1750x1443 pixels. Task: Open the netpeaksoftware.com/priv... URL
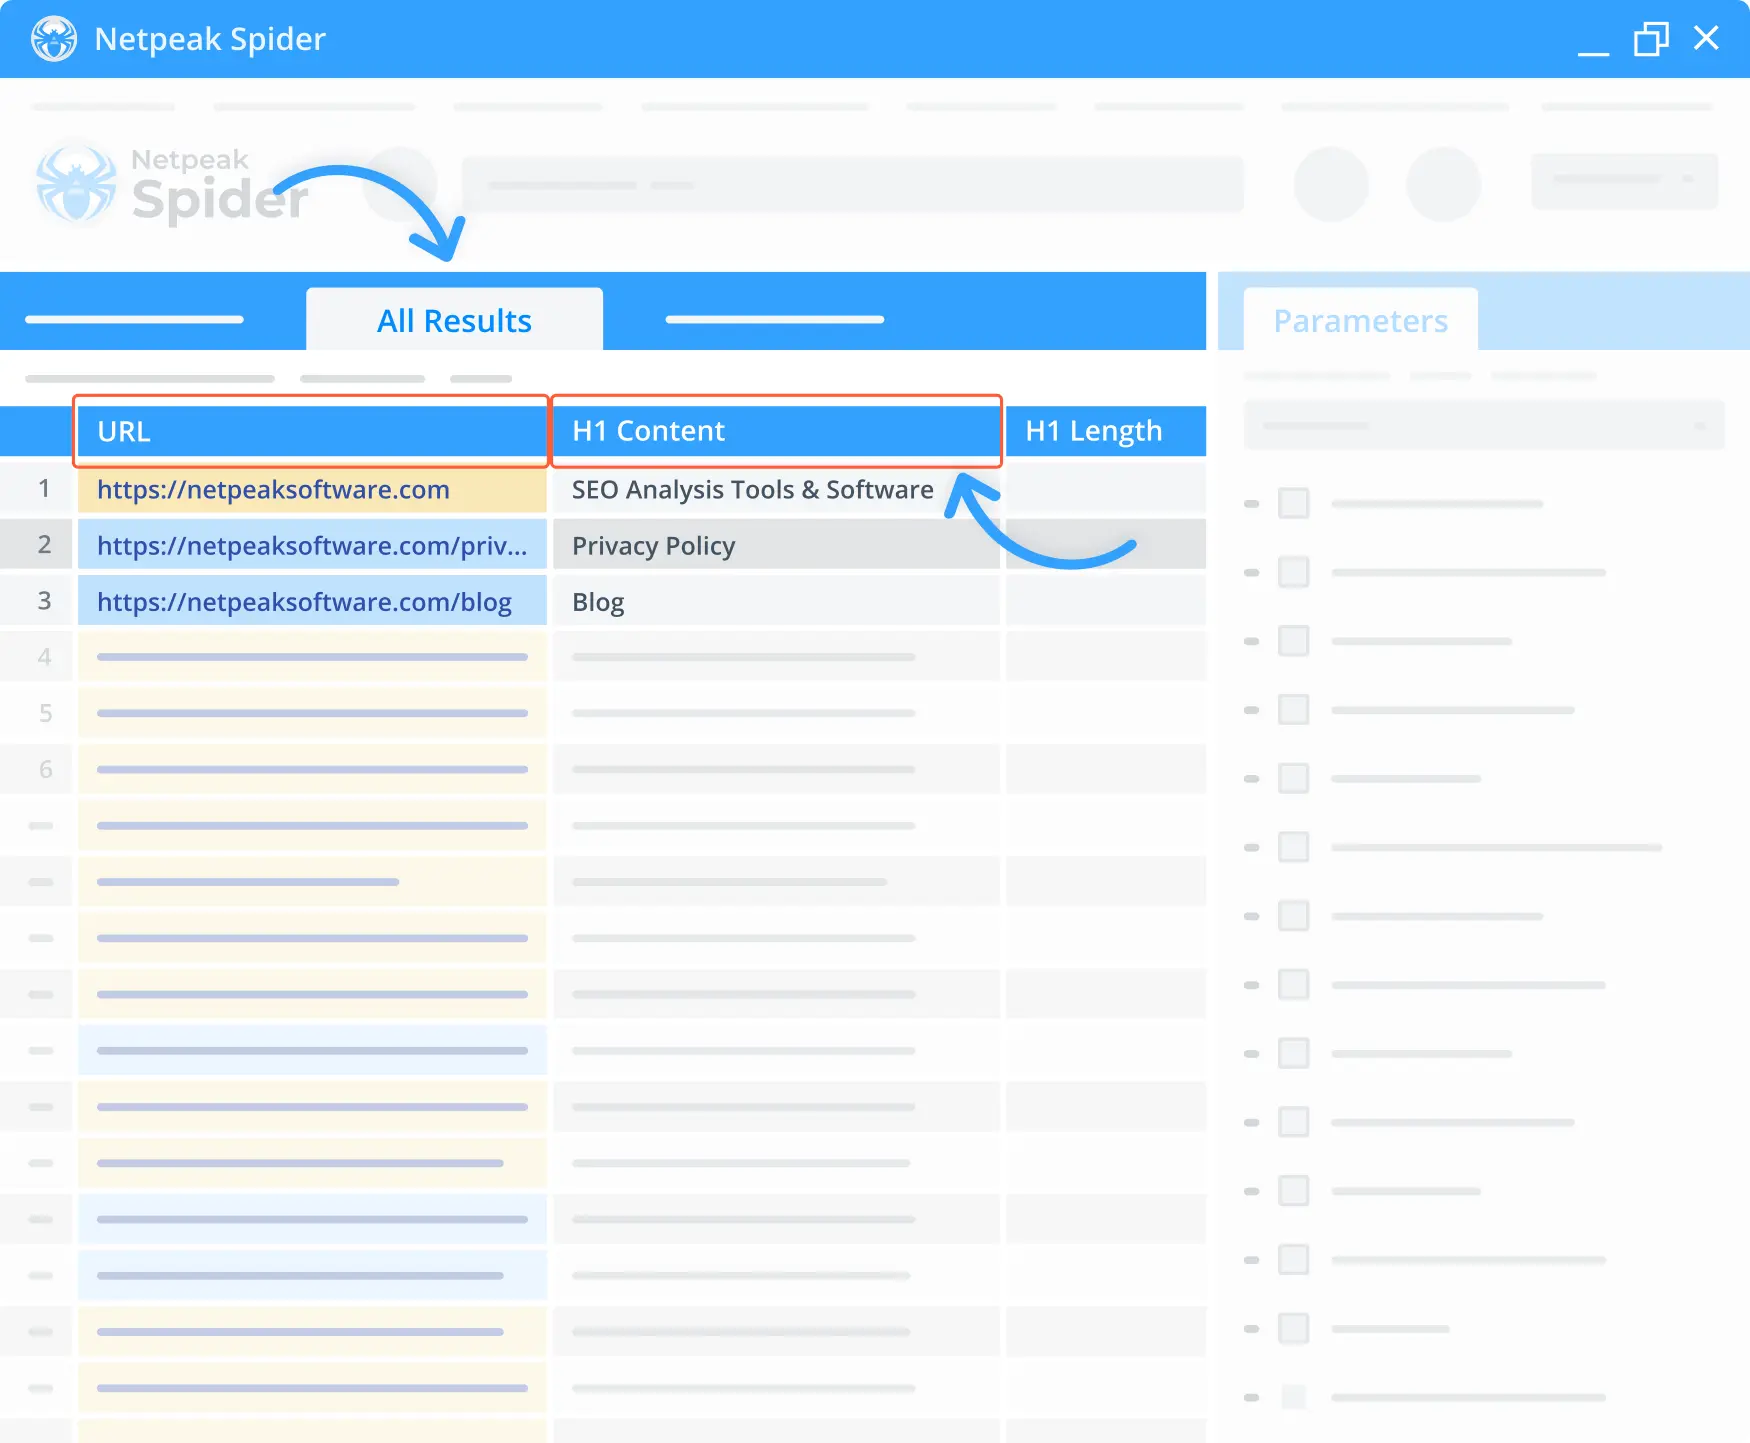tap(312, 545)
